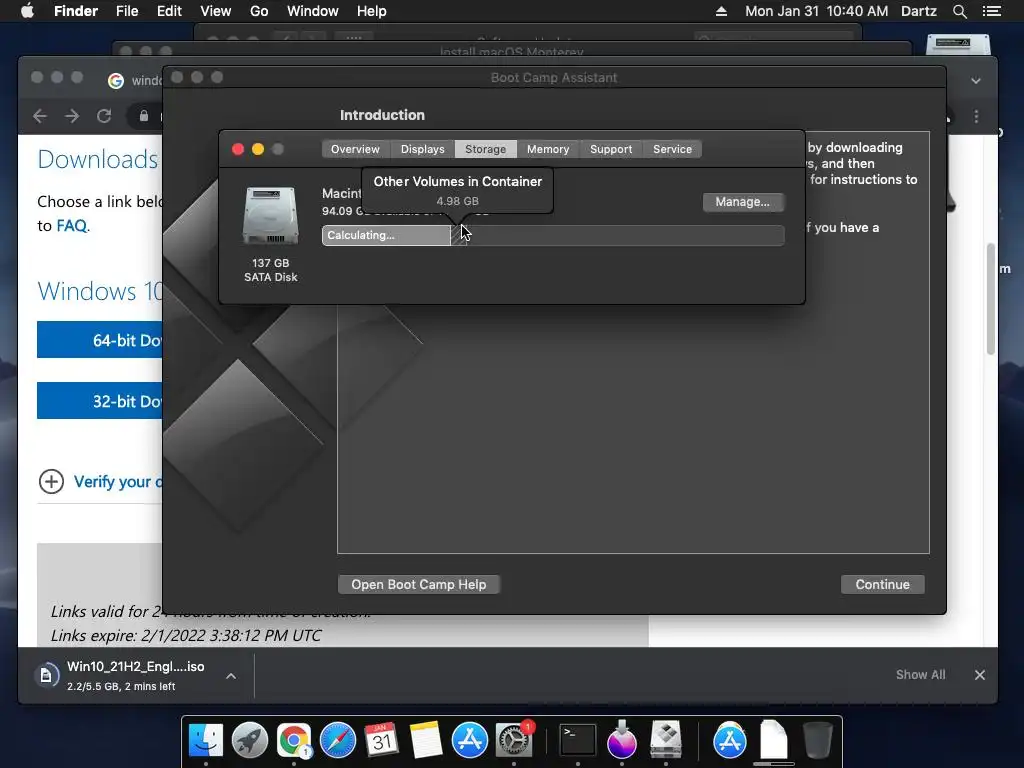Click the Calculating storage bar segment
Image resolution: width=1024 pixels, height=768 pixels.
[x=386, y=235]
